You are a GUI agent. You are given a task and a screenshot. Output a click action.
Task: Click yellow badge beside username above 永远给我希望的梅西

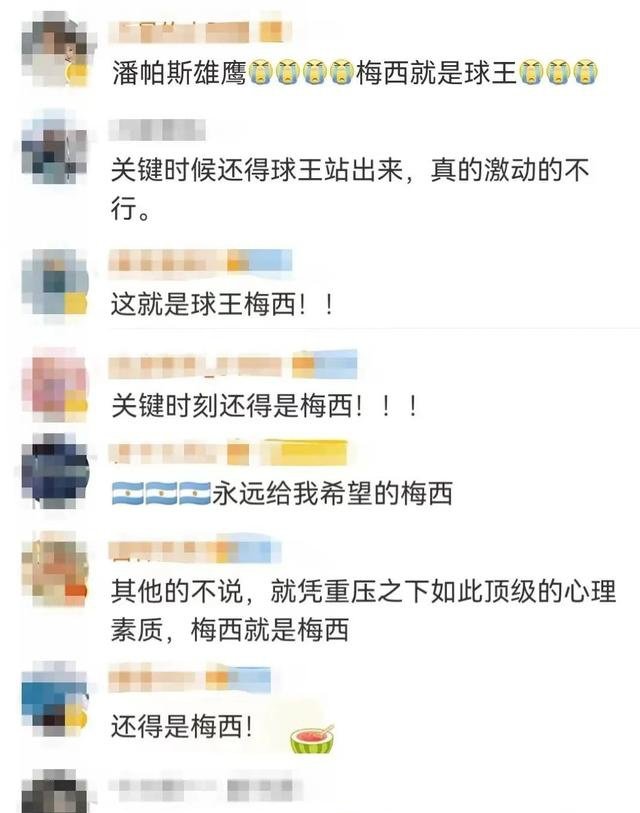(x=305, y=452)
